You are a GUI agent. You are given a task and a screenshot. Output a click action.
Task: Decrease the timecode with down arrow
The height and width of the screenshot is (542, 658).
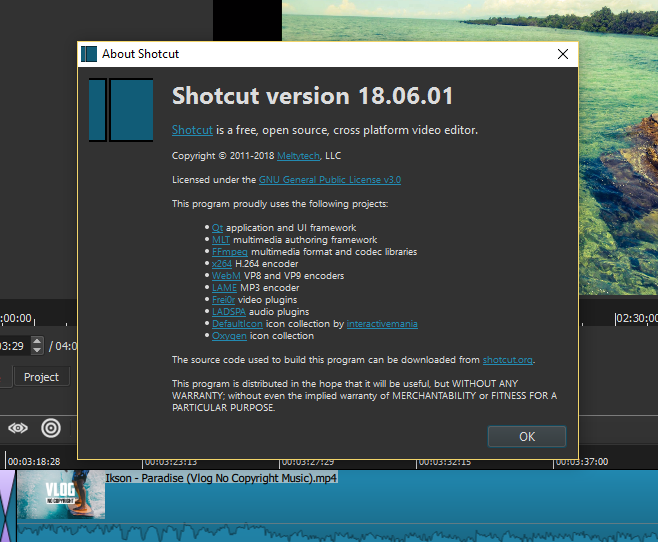(37, 350)
